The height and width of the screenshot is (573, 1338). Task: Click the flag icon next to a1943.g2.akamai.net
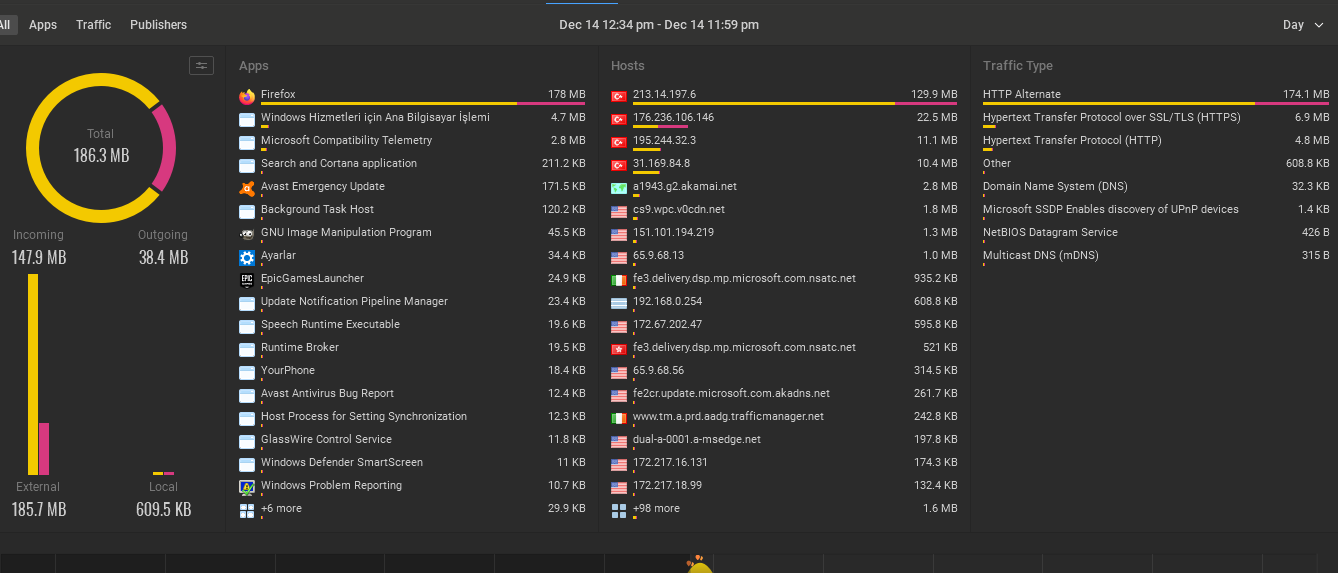[619, 188]
